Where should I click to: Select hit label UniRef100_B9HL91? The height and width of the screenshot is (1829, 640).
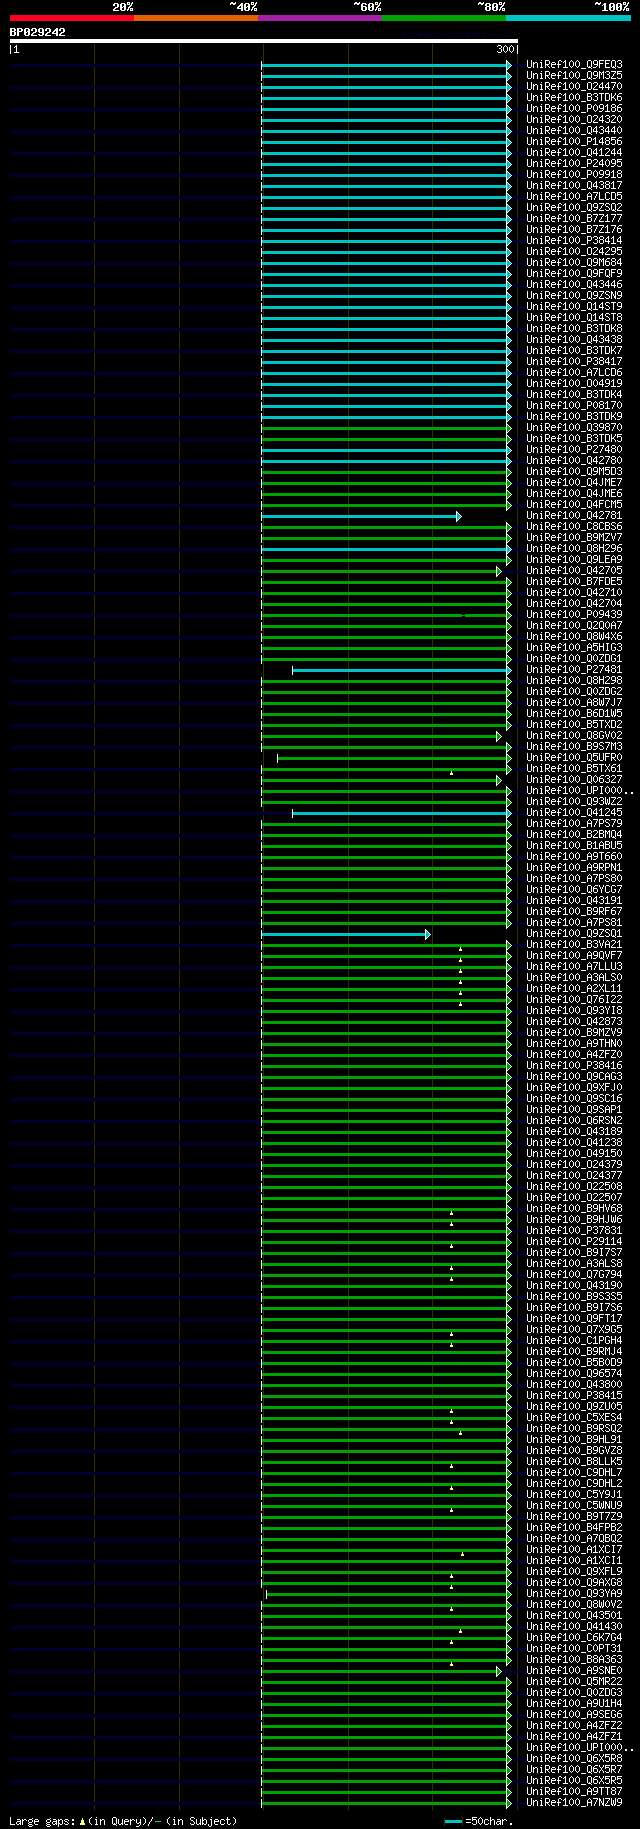click(x=574, y=1440)
